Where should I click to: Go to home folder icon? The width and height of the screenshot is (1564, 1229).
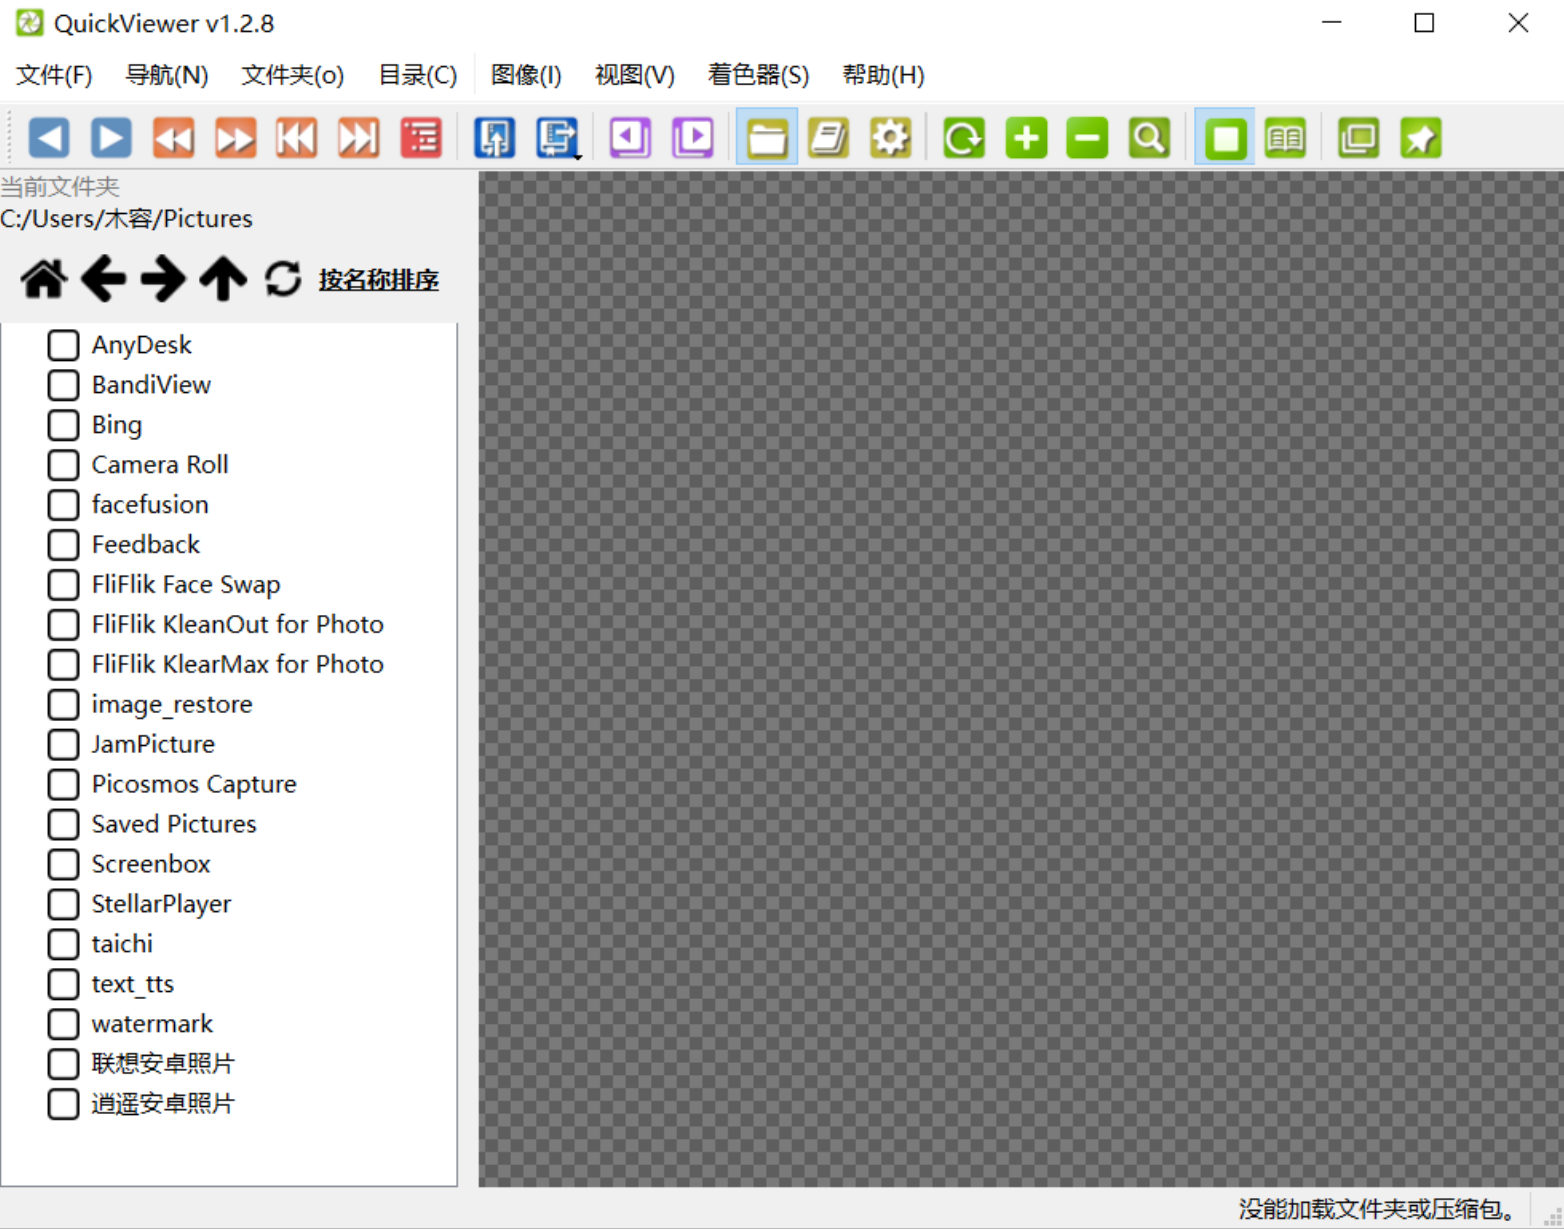coord(44,279)
